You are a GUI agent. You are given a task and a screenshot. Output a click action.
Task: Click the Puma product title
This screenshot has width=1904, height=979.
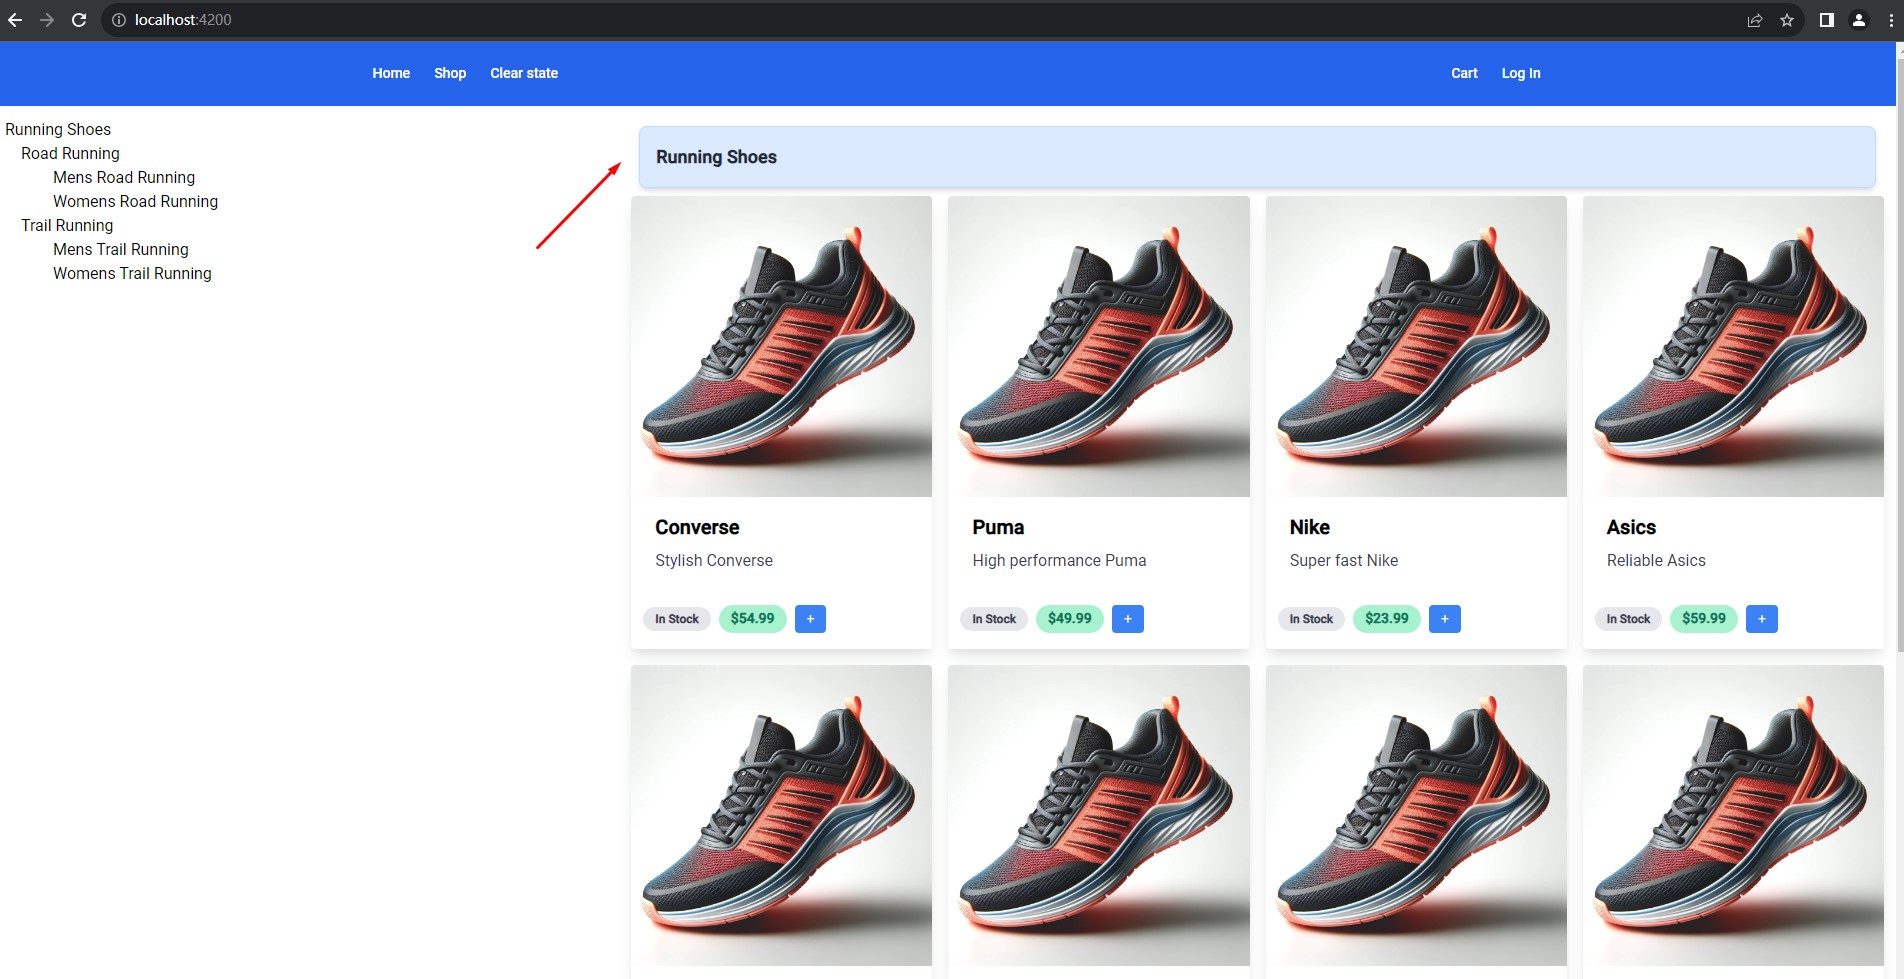[998, 527]
